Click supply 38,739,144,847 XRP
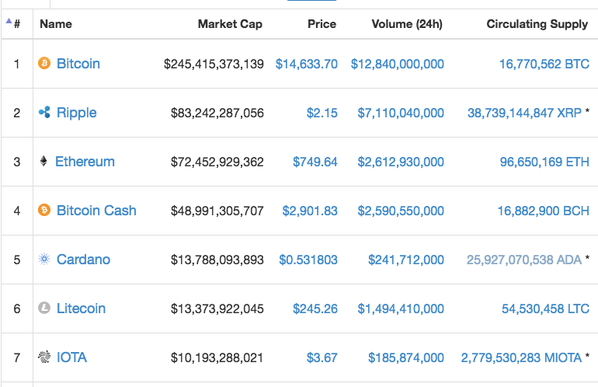 coord(524,113)
